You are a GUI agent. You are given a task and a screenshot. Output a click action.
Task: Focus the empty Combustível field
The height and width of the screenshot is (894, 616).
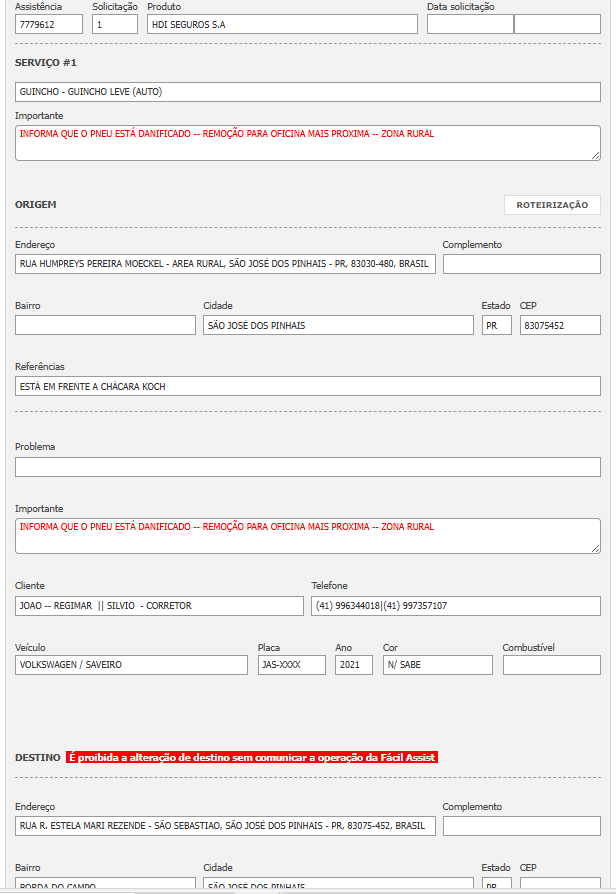551,665
